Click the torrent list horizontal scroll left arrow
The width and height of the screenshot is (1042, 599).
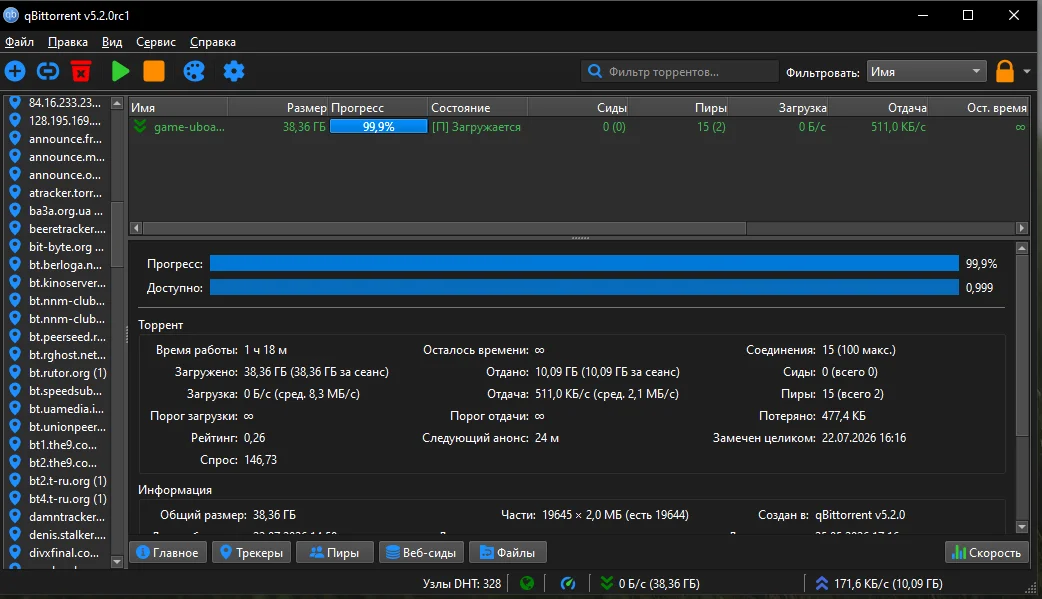pyautogui.click(x=136, y=228)
